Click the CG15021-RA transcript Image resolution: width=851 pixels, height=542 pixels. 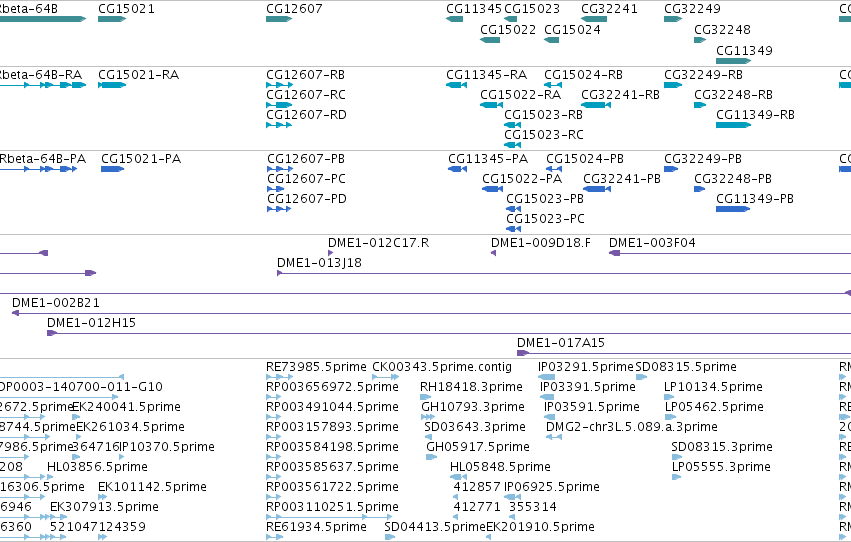click(x=112, y=85)
